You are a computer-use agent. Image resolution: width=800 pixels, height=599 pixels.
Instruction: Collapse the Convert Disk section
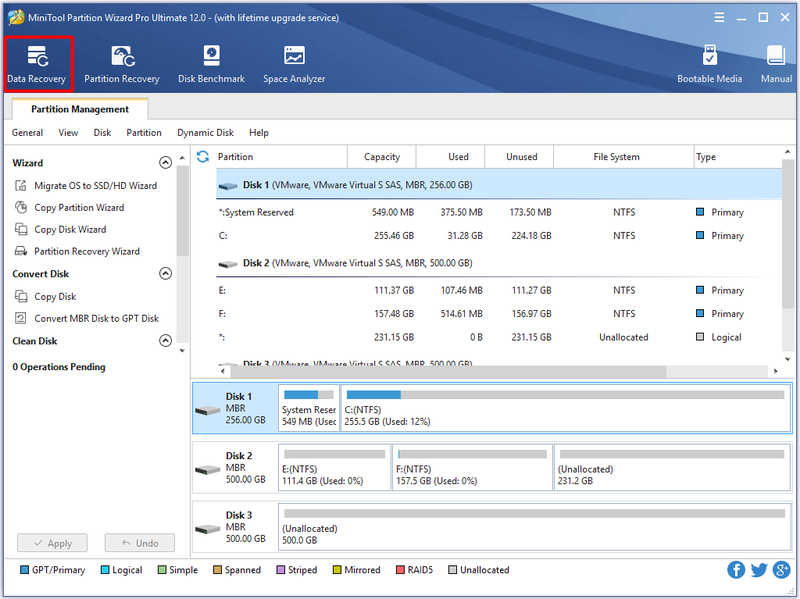click(x=165, y=273)
